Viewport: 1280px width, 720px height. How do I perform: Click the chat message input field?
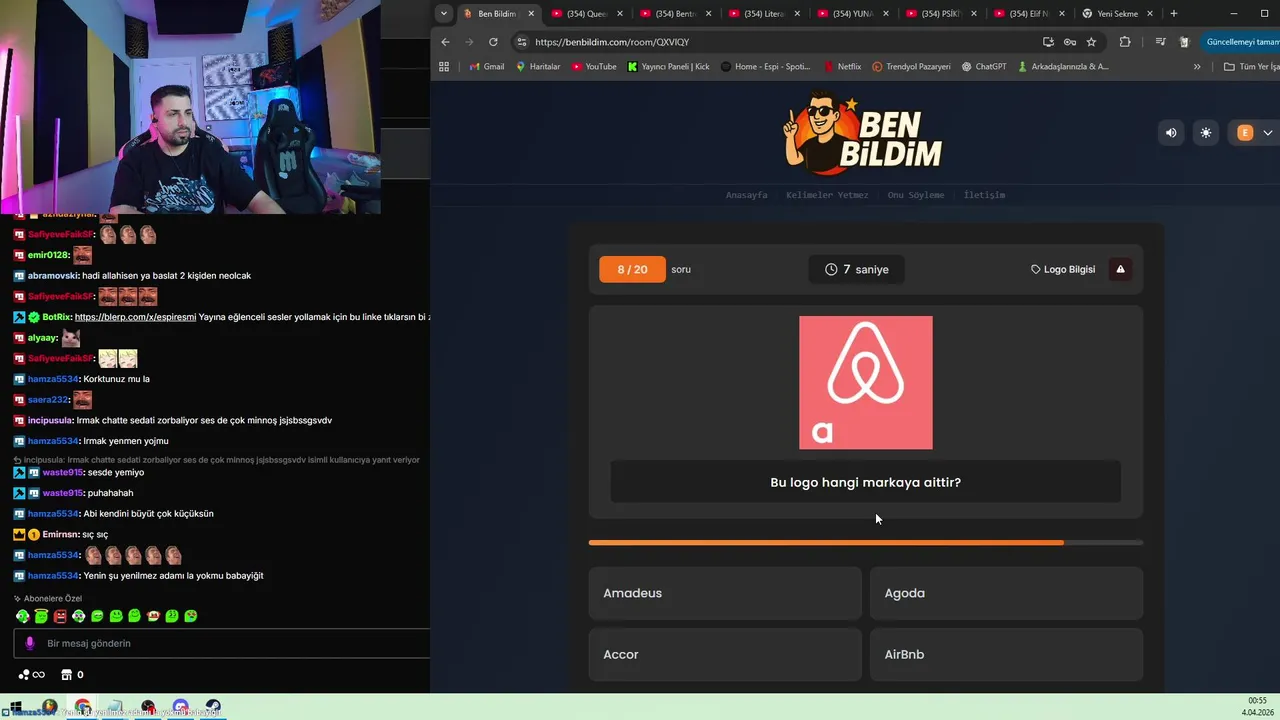[x=222, y=643]
